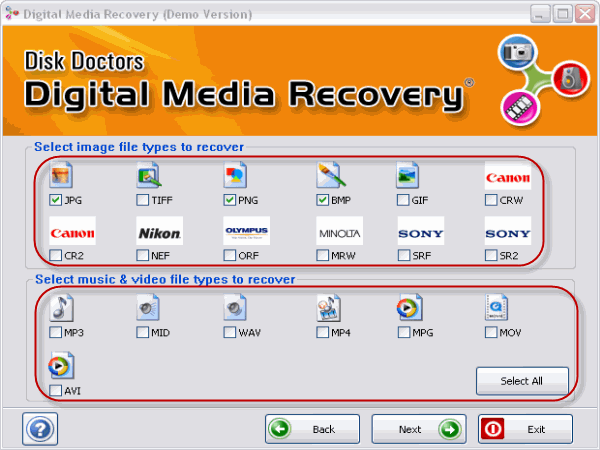The width and height of the screenshot is (600, 450).
Task: Check the MOV checkbox
Action: 491,332
